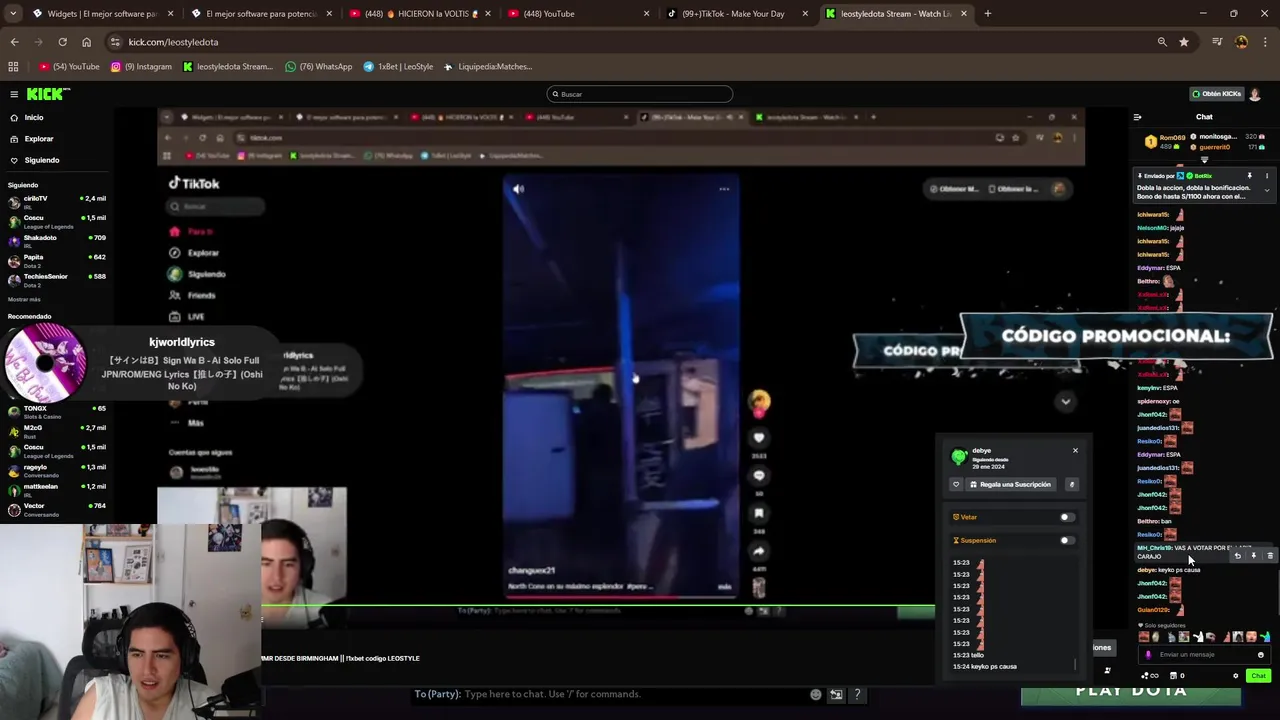
Task: Go back in the browser
Action: click(x=14, y=42)
